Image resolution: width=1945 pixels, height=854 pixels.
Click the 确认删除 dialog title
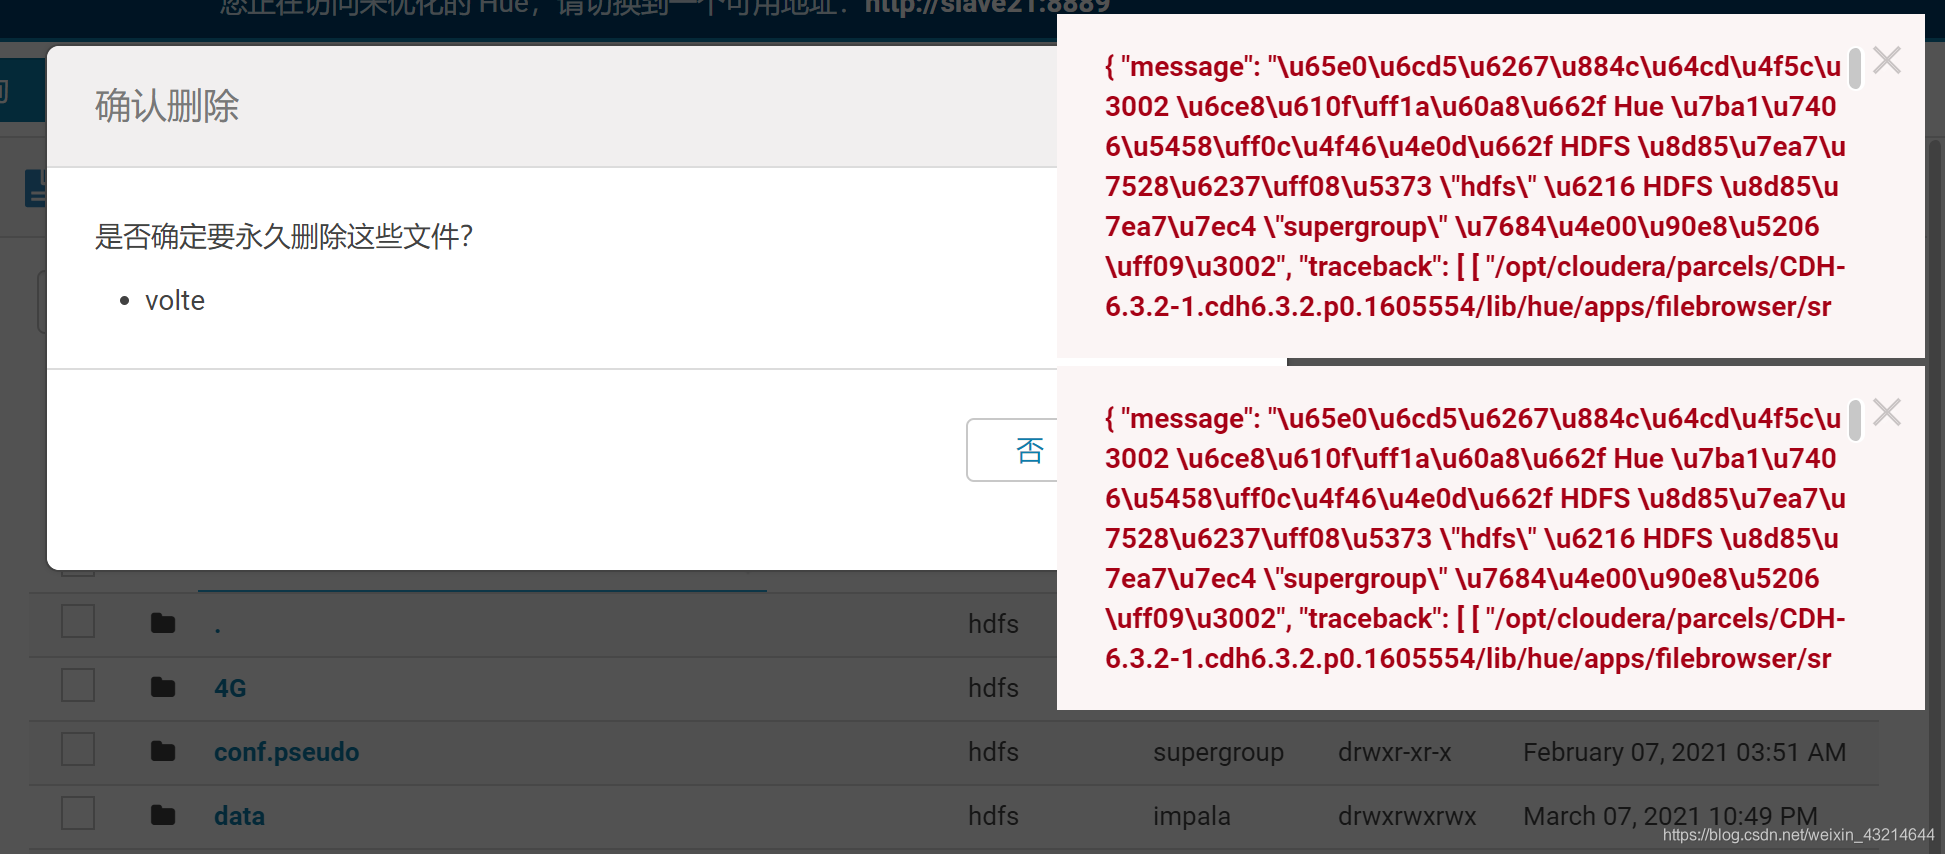pyautogui.click(x=167, y=106)
